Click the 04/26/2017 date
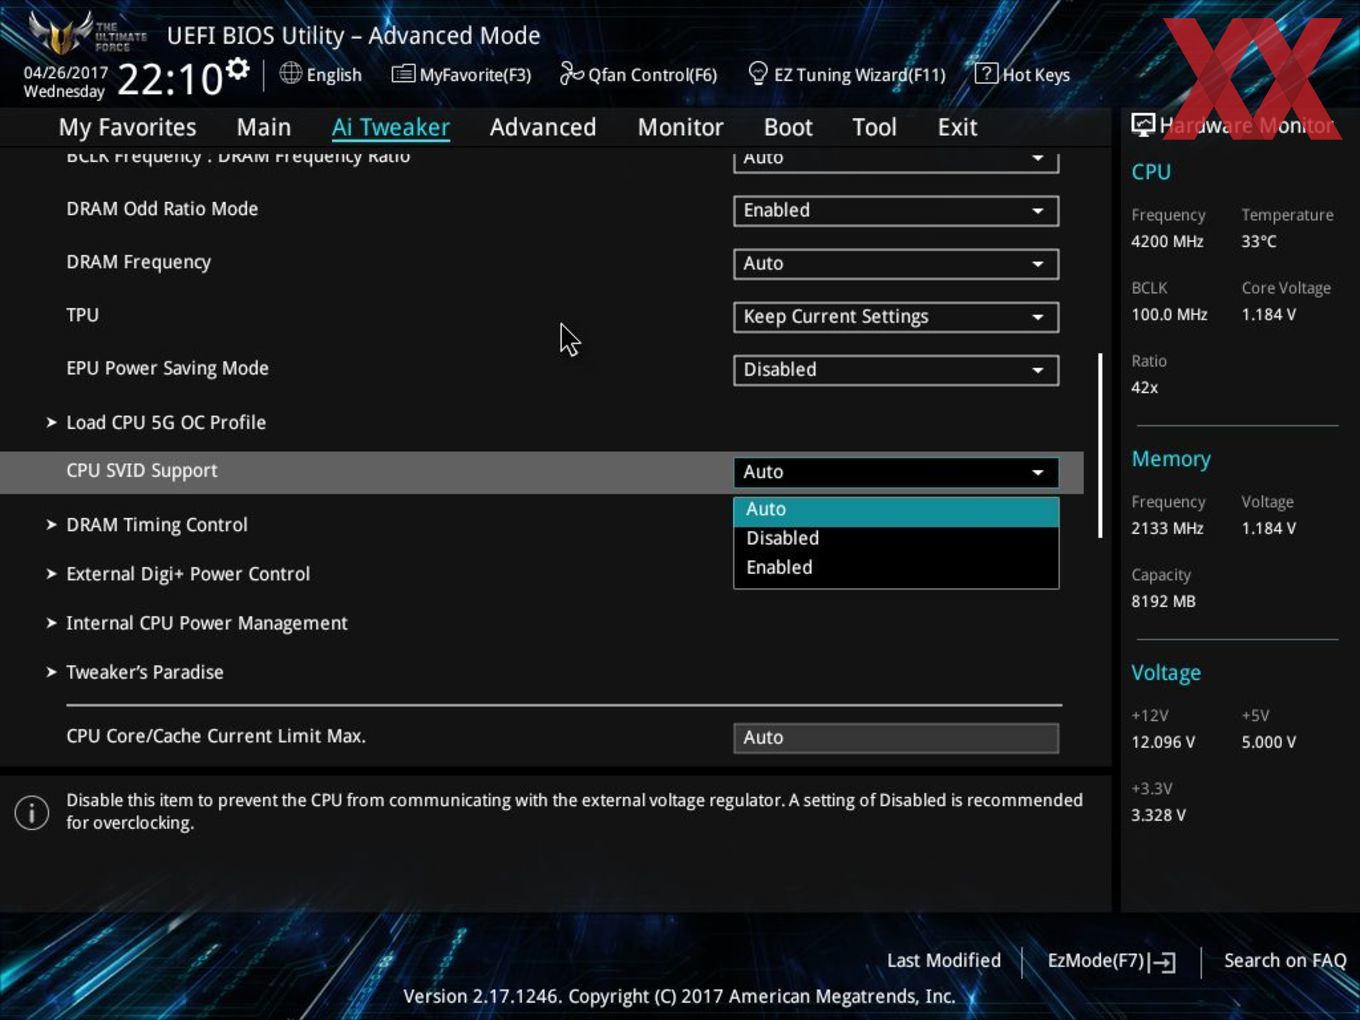 pos(66,73)
